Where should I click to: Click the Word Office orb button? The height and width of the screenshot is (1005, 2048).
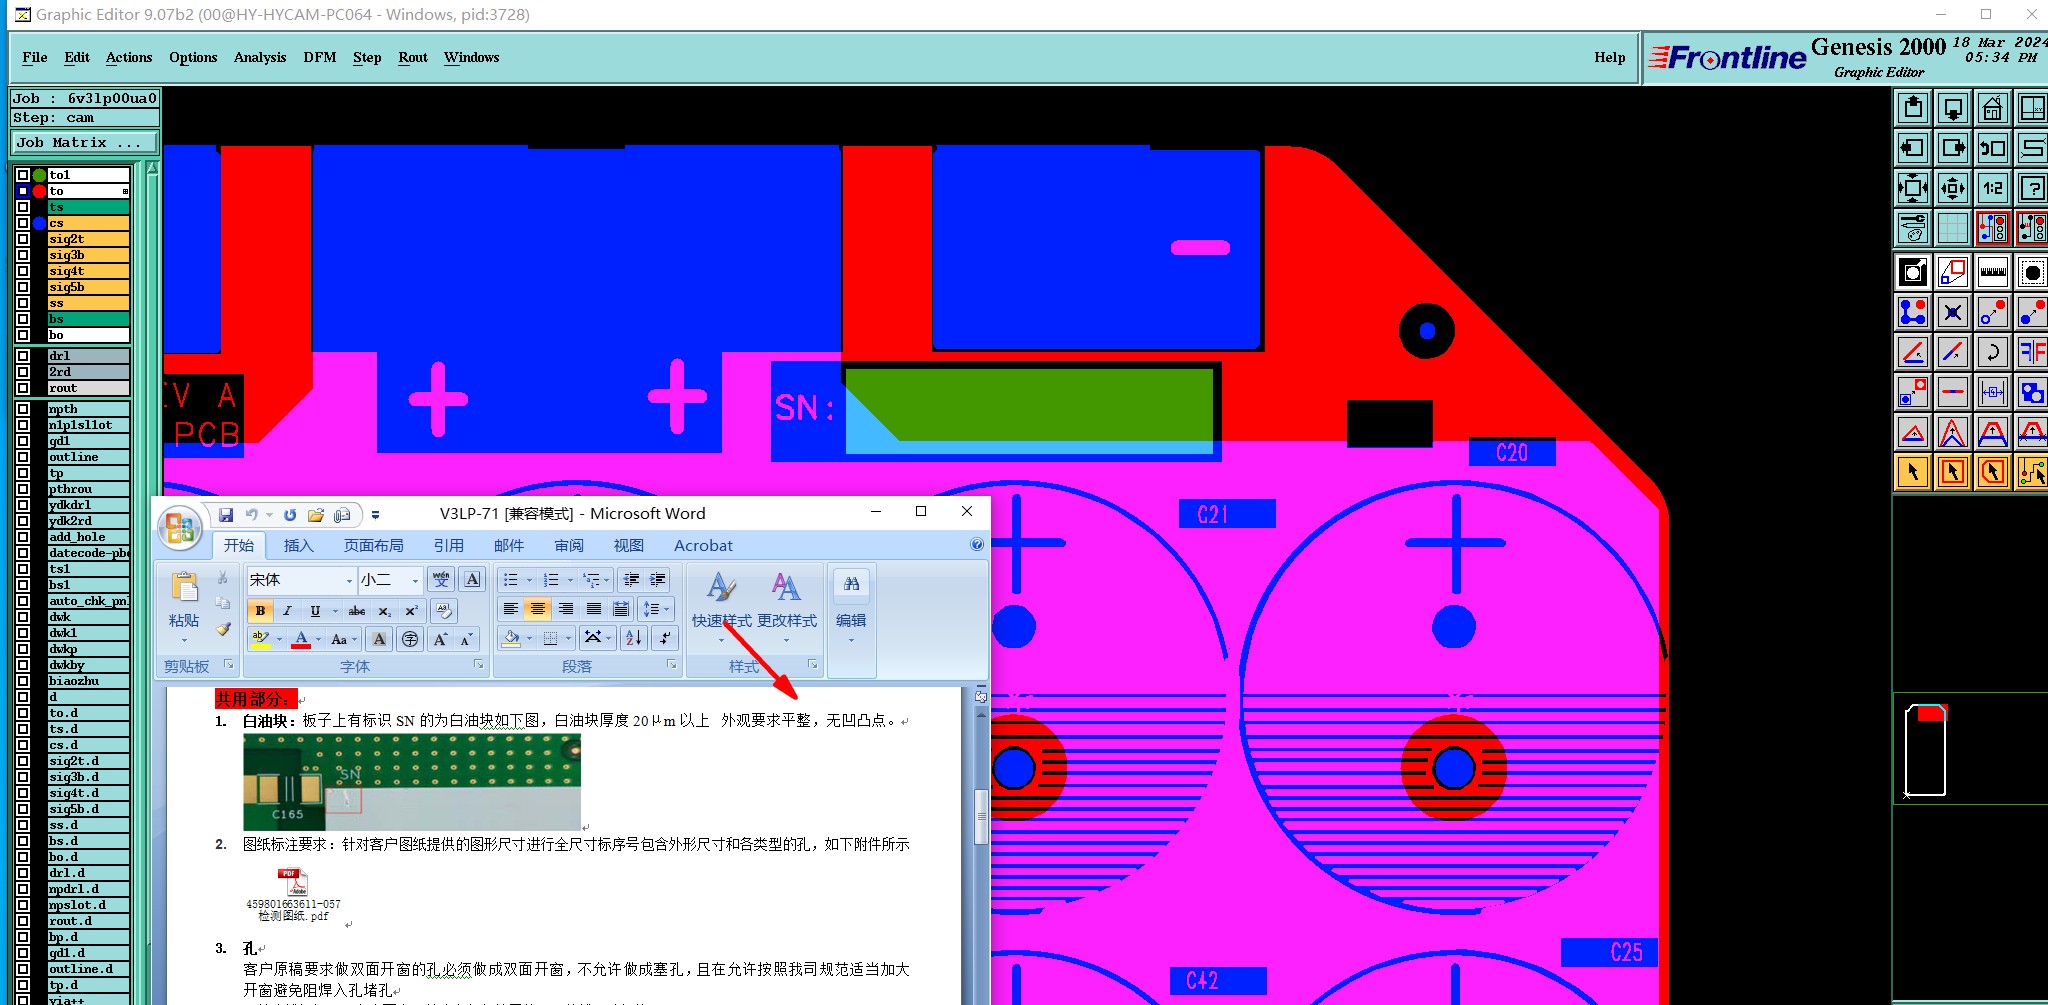(180, 528)
